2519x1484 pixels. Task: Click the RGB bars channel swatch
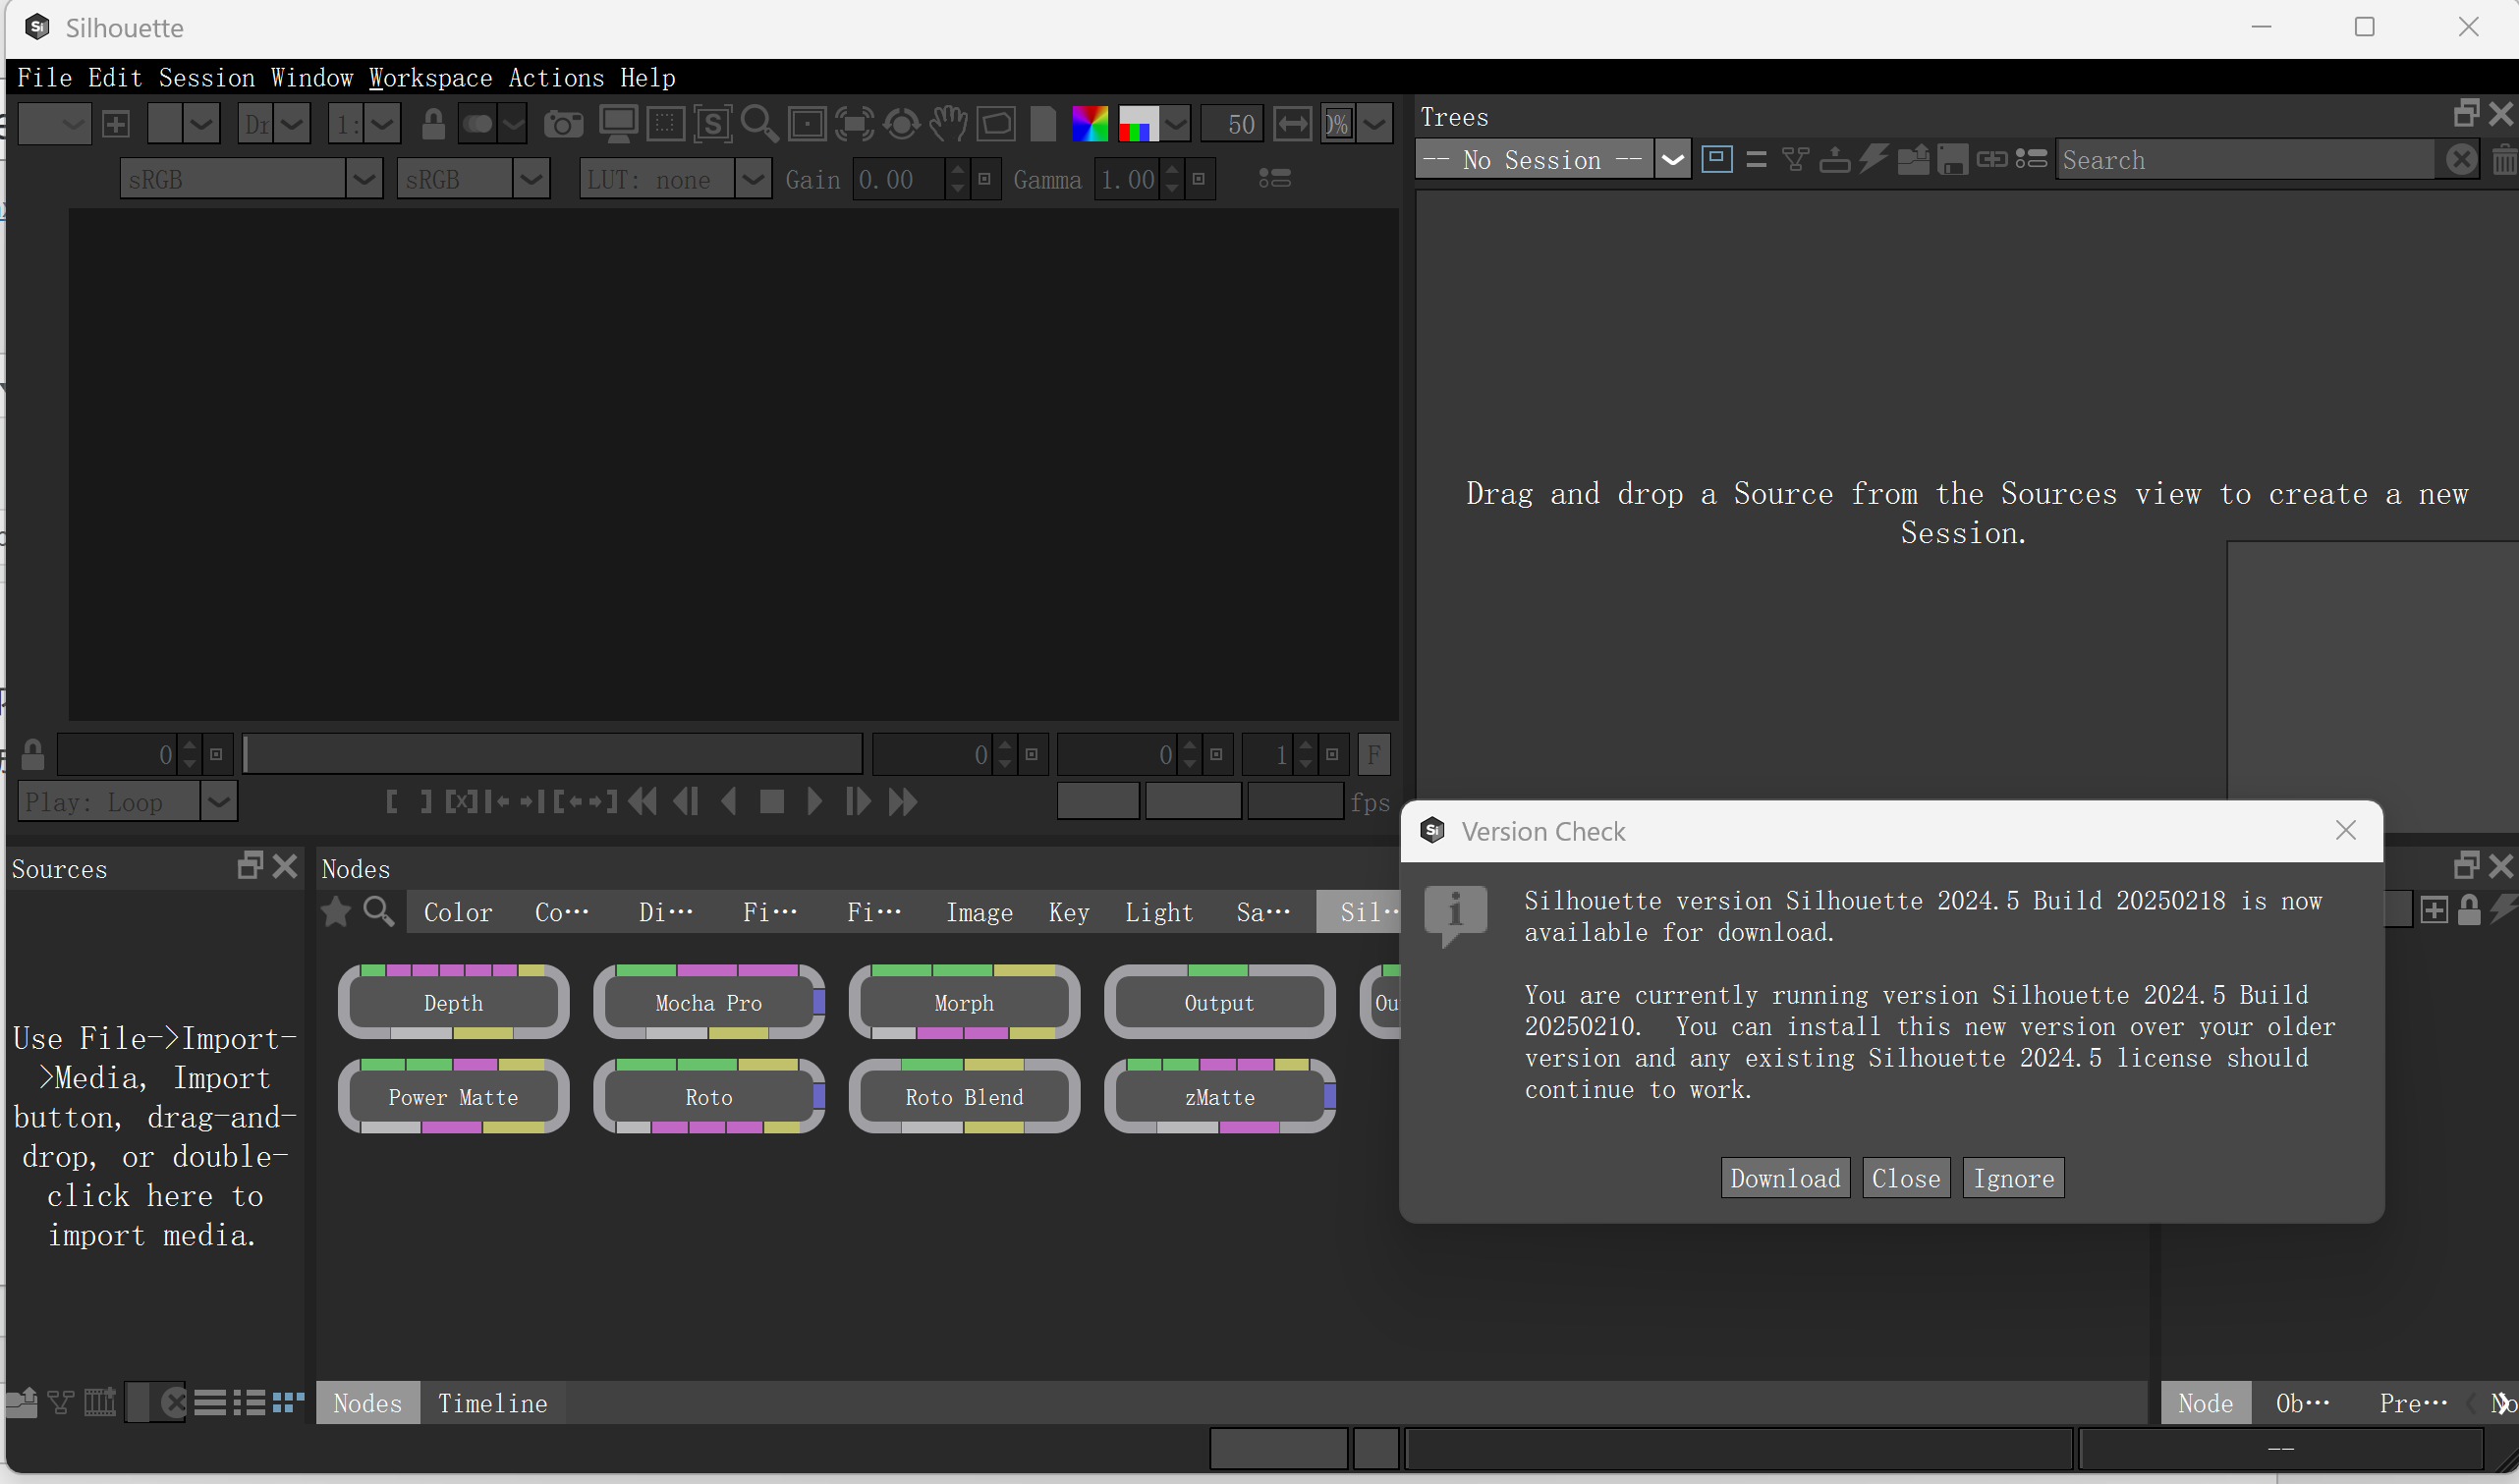(1138, 124)
